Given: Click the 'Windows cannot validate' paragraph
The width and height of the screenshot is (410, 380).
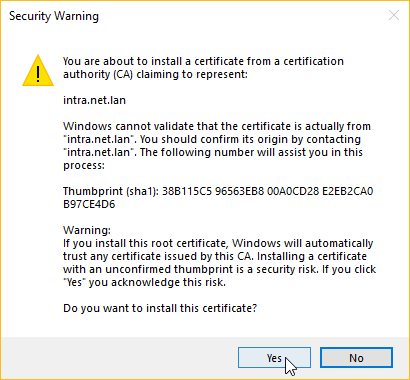Looking at the screenshot, I should coord(217,146).
